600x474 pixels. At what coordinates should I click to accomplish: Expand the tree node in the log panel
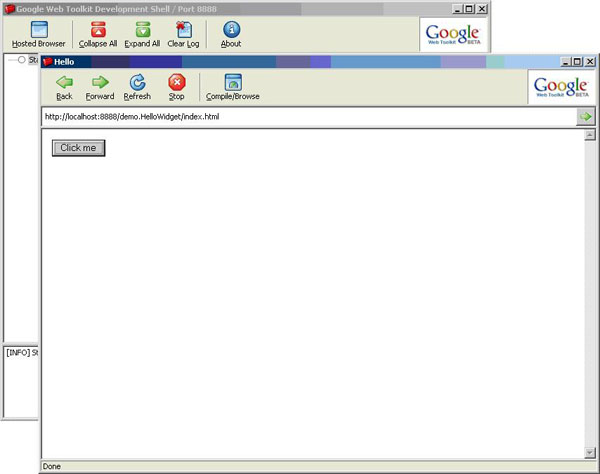point(21,61)
